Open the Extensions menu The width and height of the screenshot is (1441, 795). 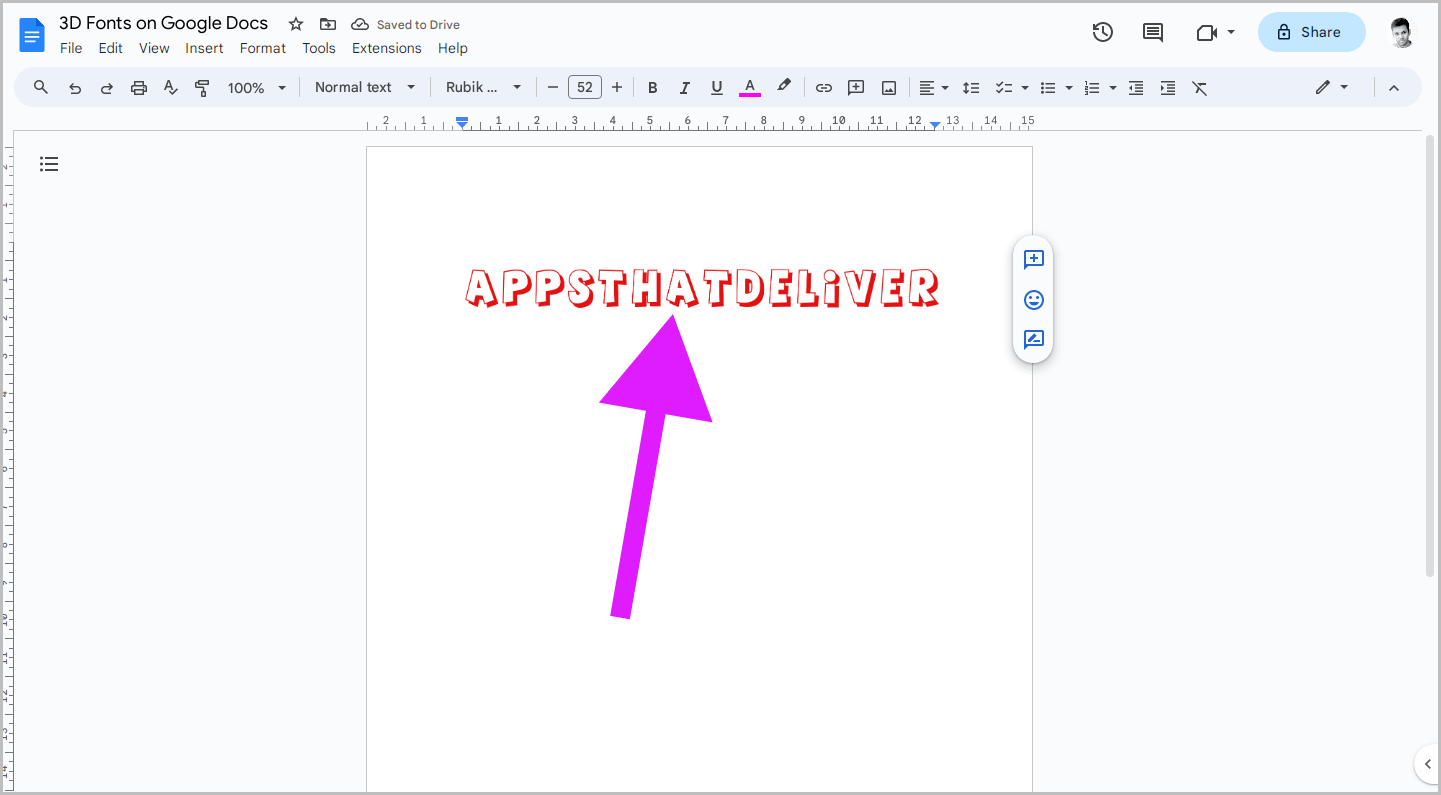(387, 48)
